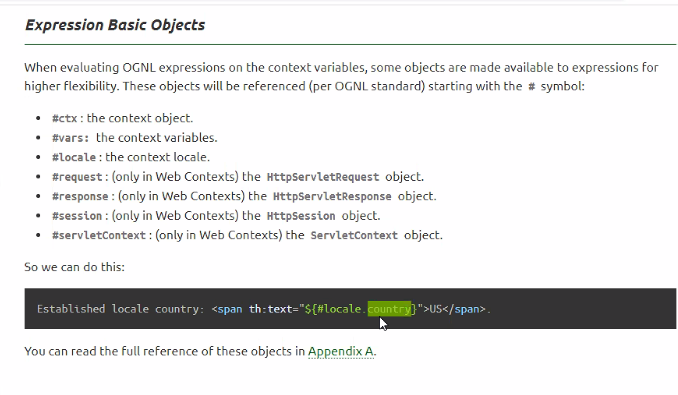Viewport: 678px width, 395px height.
Task: Click the HttpServletRequest code text
Action: tap(323, 177)
